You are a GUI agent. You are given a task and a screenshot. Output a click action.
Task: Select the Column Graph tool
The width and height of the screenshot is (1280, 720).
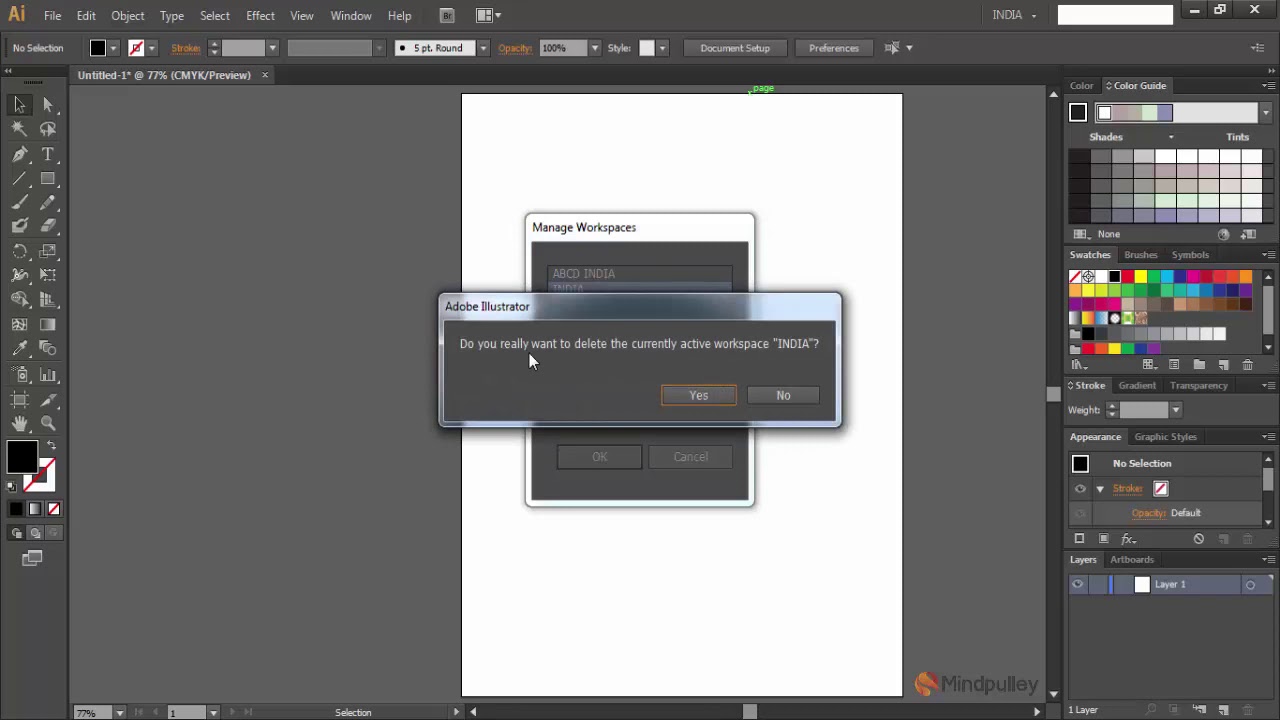click(48, 375)
